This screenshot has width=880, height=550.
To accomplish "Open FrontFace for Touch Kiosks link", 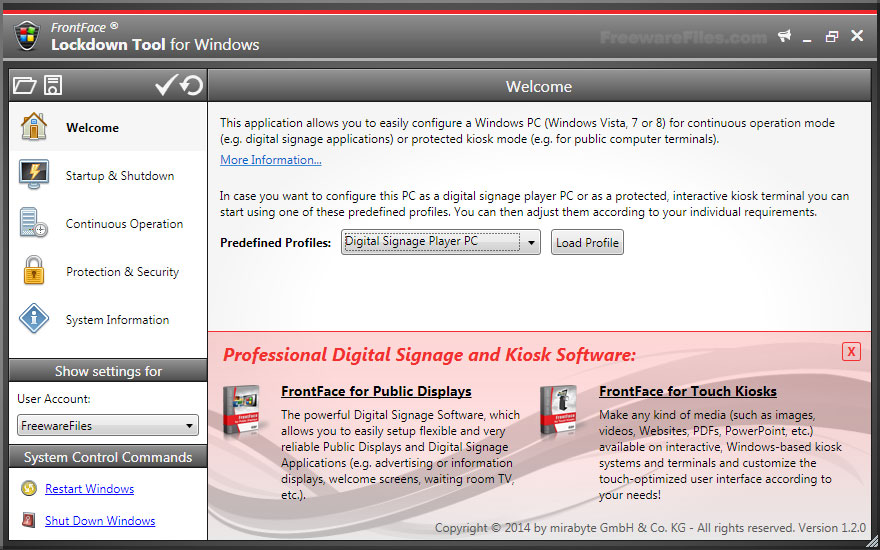I will coord(688,391).
